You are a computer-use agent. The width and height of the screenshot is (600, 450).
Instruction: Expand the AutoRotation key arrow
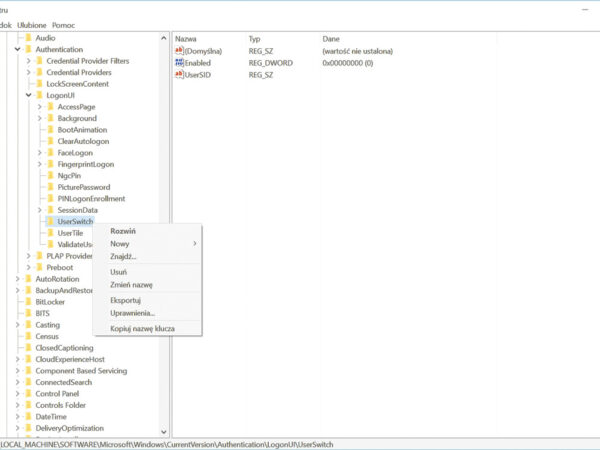(17, 279)
